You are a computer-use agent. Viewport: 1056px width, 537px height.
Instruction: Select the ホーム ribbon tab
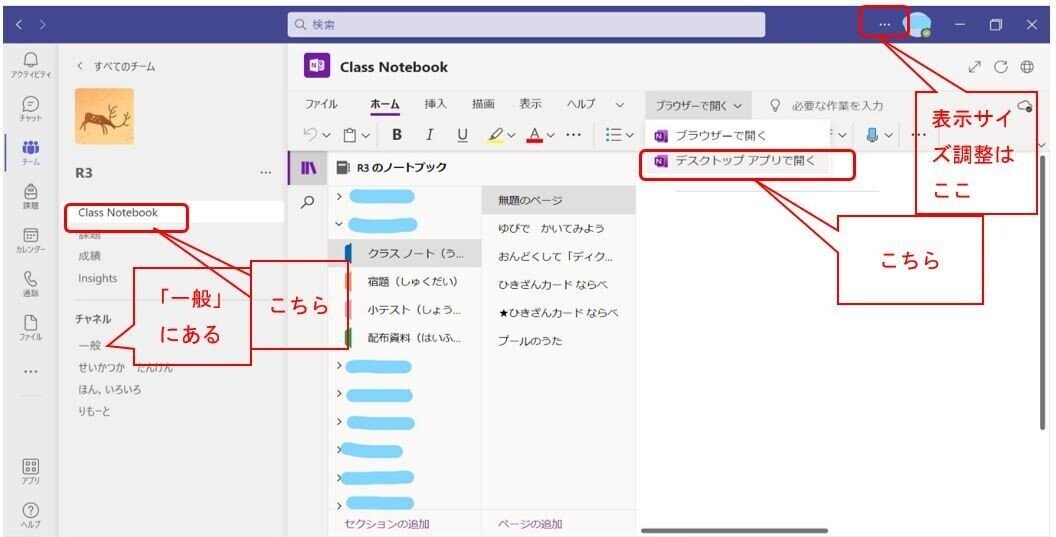point(385,104)
